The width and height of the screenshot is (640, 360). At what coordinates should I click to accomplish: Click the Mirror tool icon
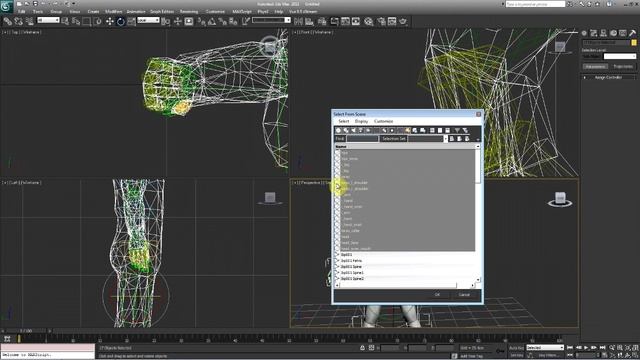point(298,21)
